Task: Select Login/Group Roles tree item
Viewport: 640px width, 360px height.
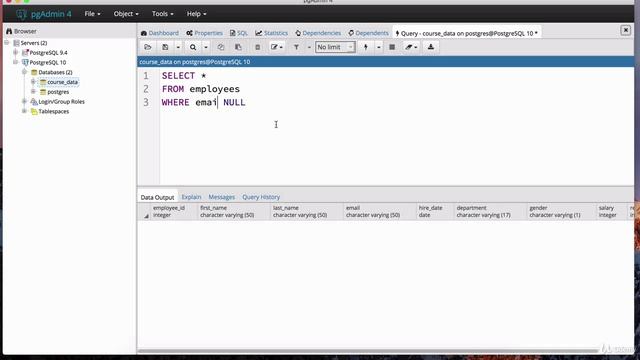Action: pos(61,102)
